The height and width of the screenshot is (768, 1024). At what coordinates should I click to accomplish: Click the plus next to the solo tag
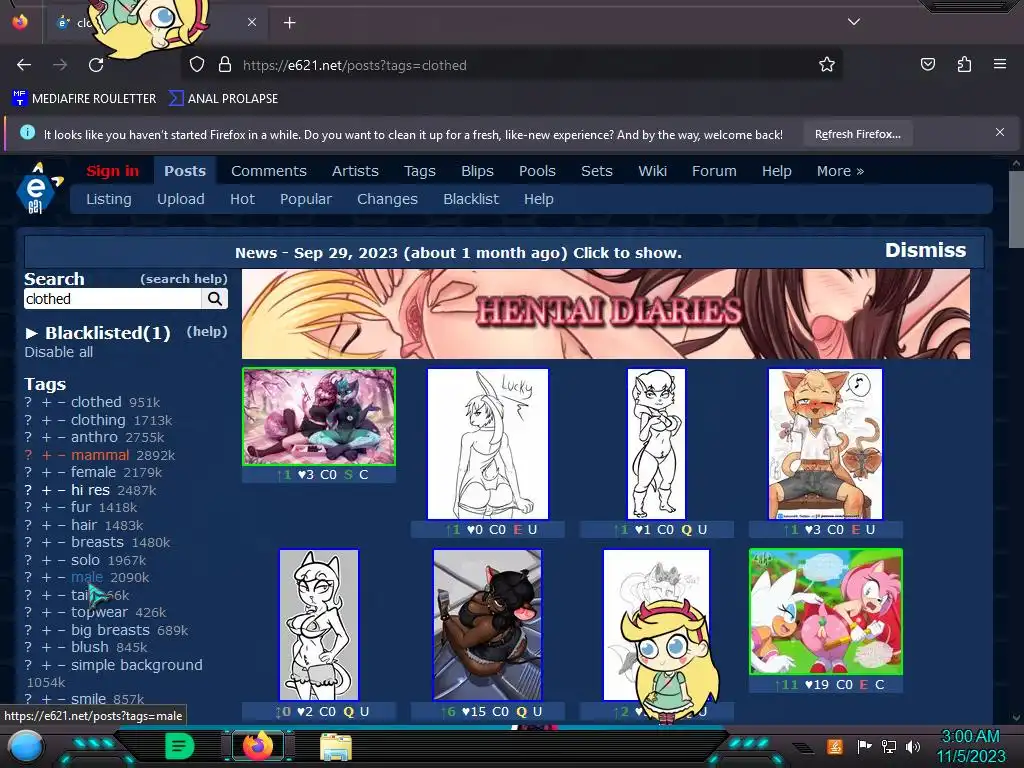click(46, 560)
